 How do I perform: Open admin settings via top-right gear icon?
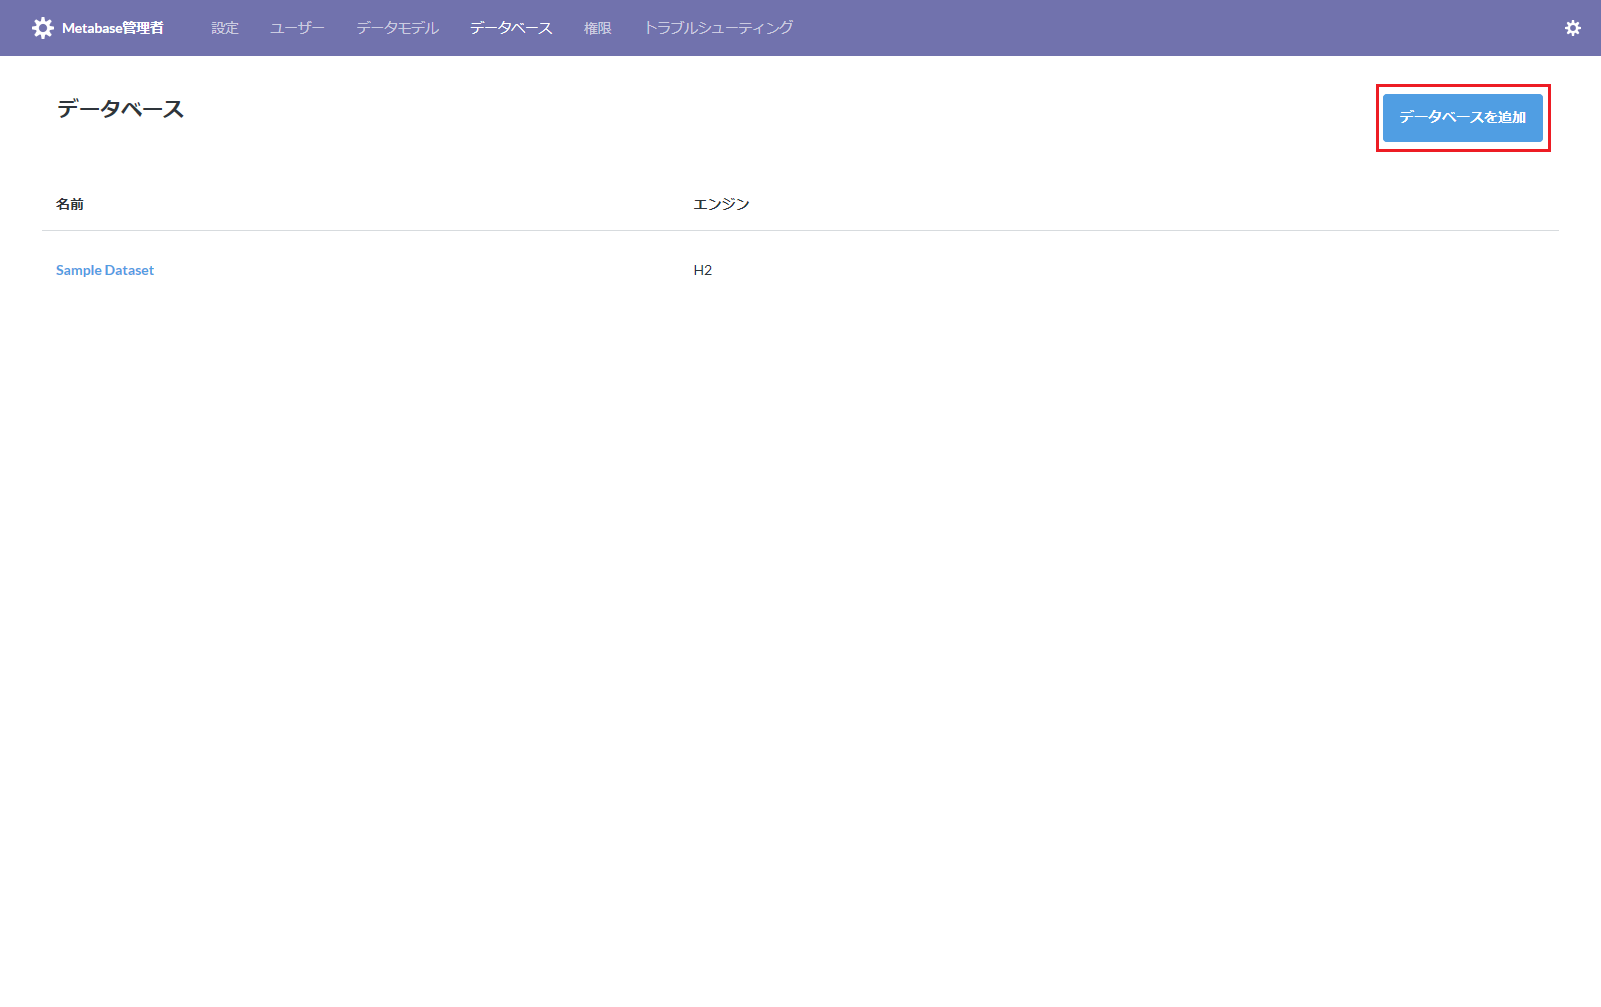pos(1572,27)
